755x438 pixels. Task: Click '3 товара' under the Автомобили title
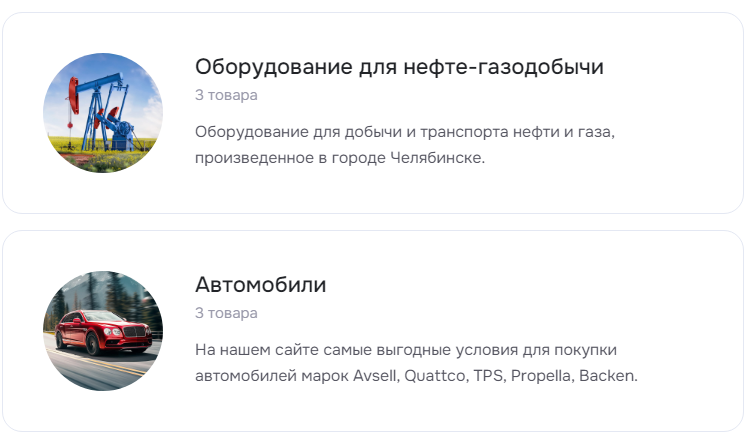[226, 313]
